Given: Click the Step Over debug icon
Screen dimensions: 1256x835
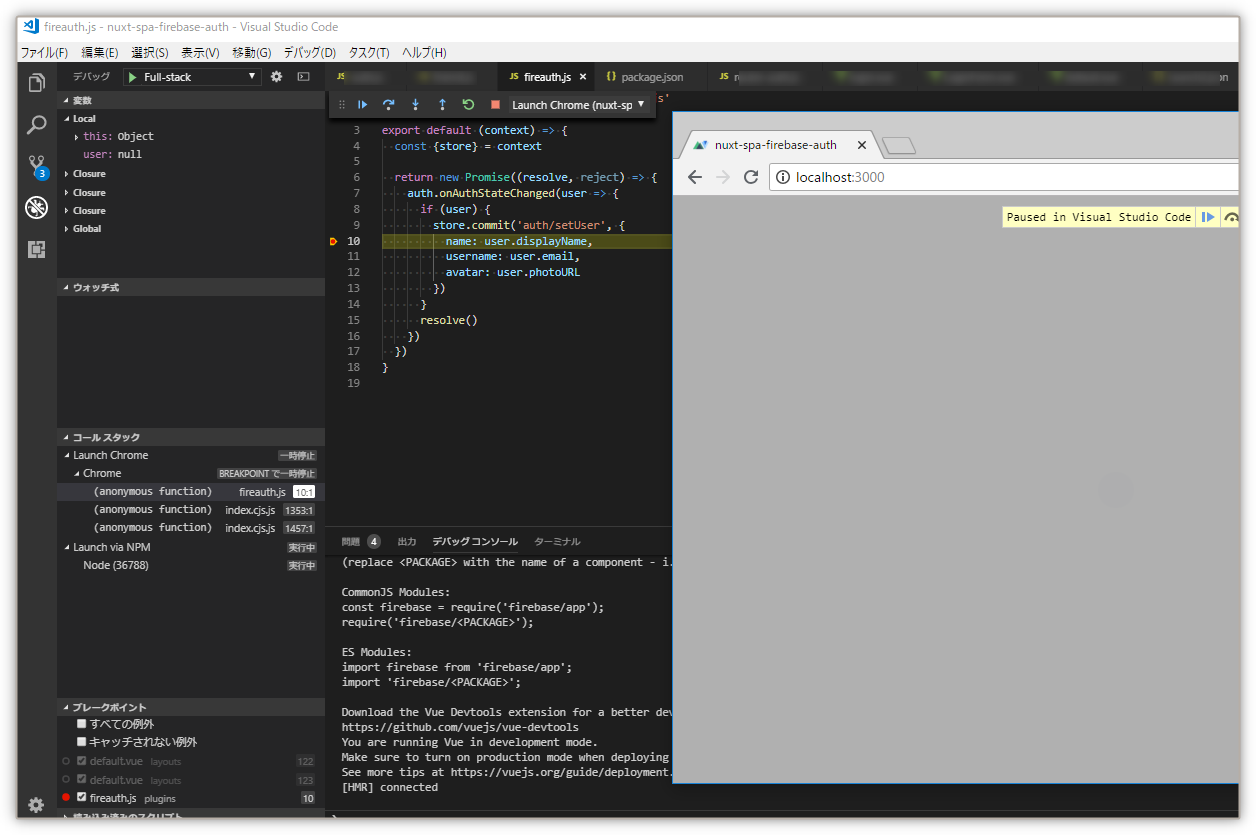Looking at the screenshot, I should [388, 104].
